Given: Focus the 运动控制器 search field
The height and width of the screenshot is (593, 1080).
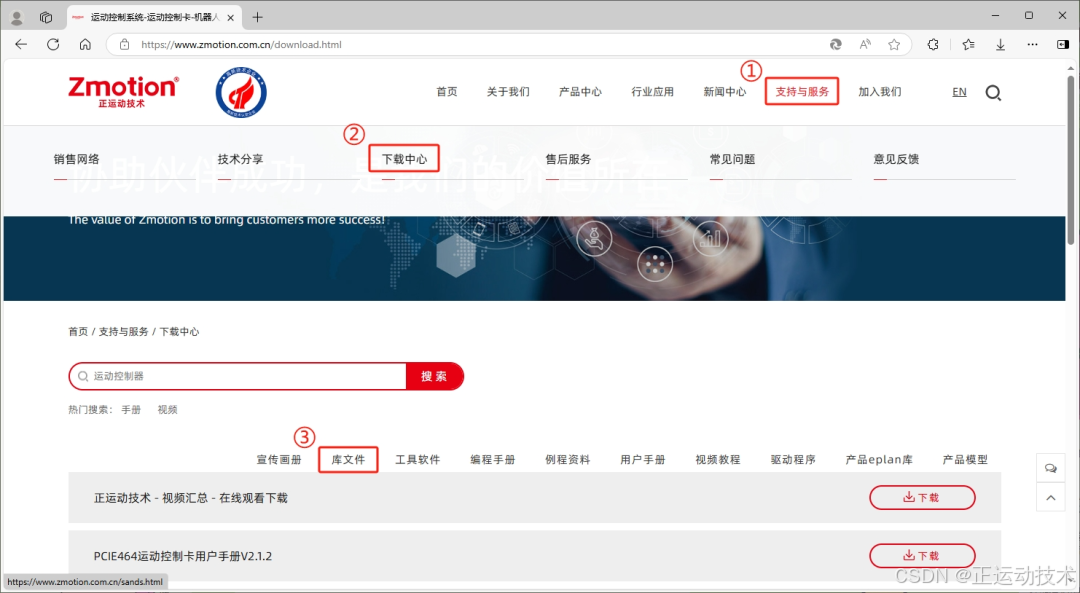Looking at the screenshot, I should pyautogui.click(x=238, y=376).
